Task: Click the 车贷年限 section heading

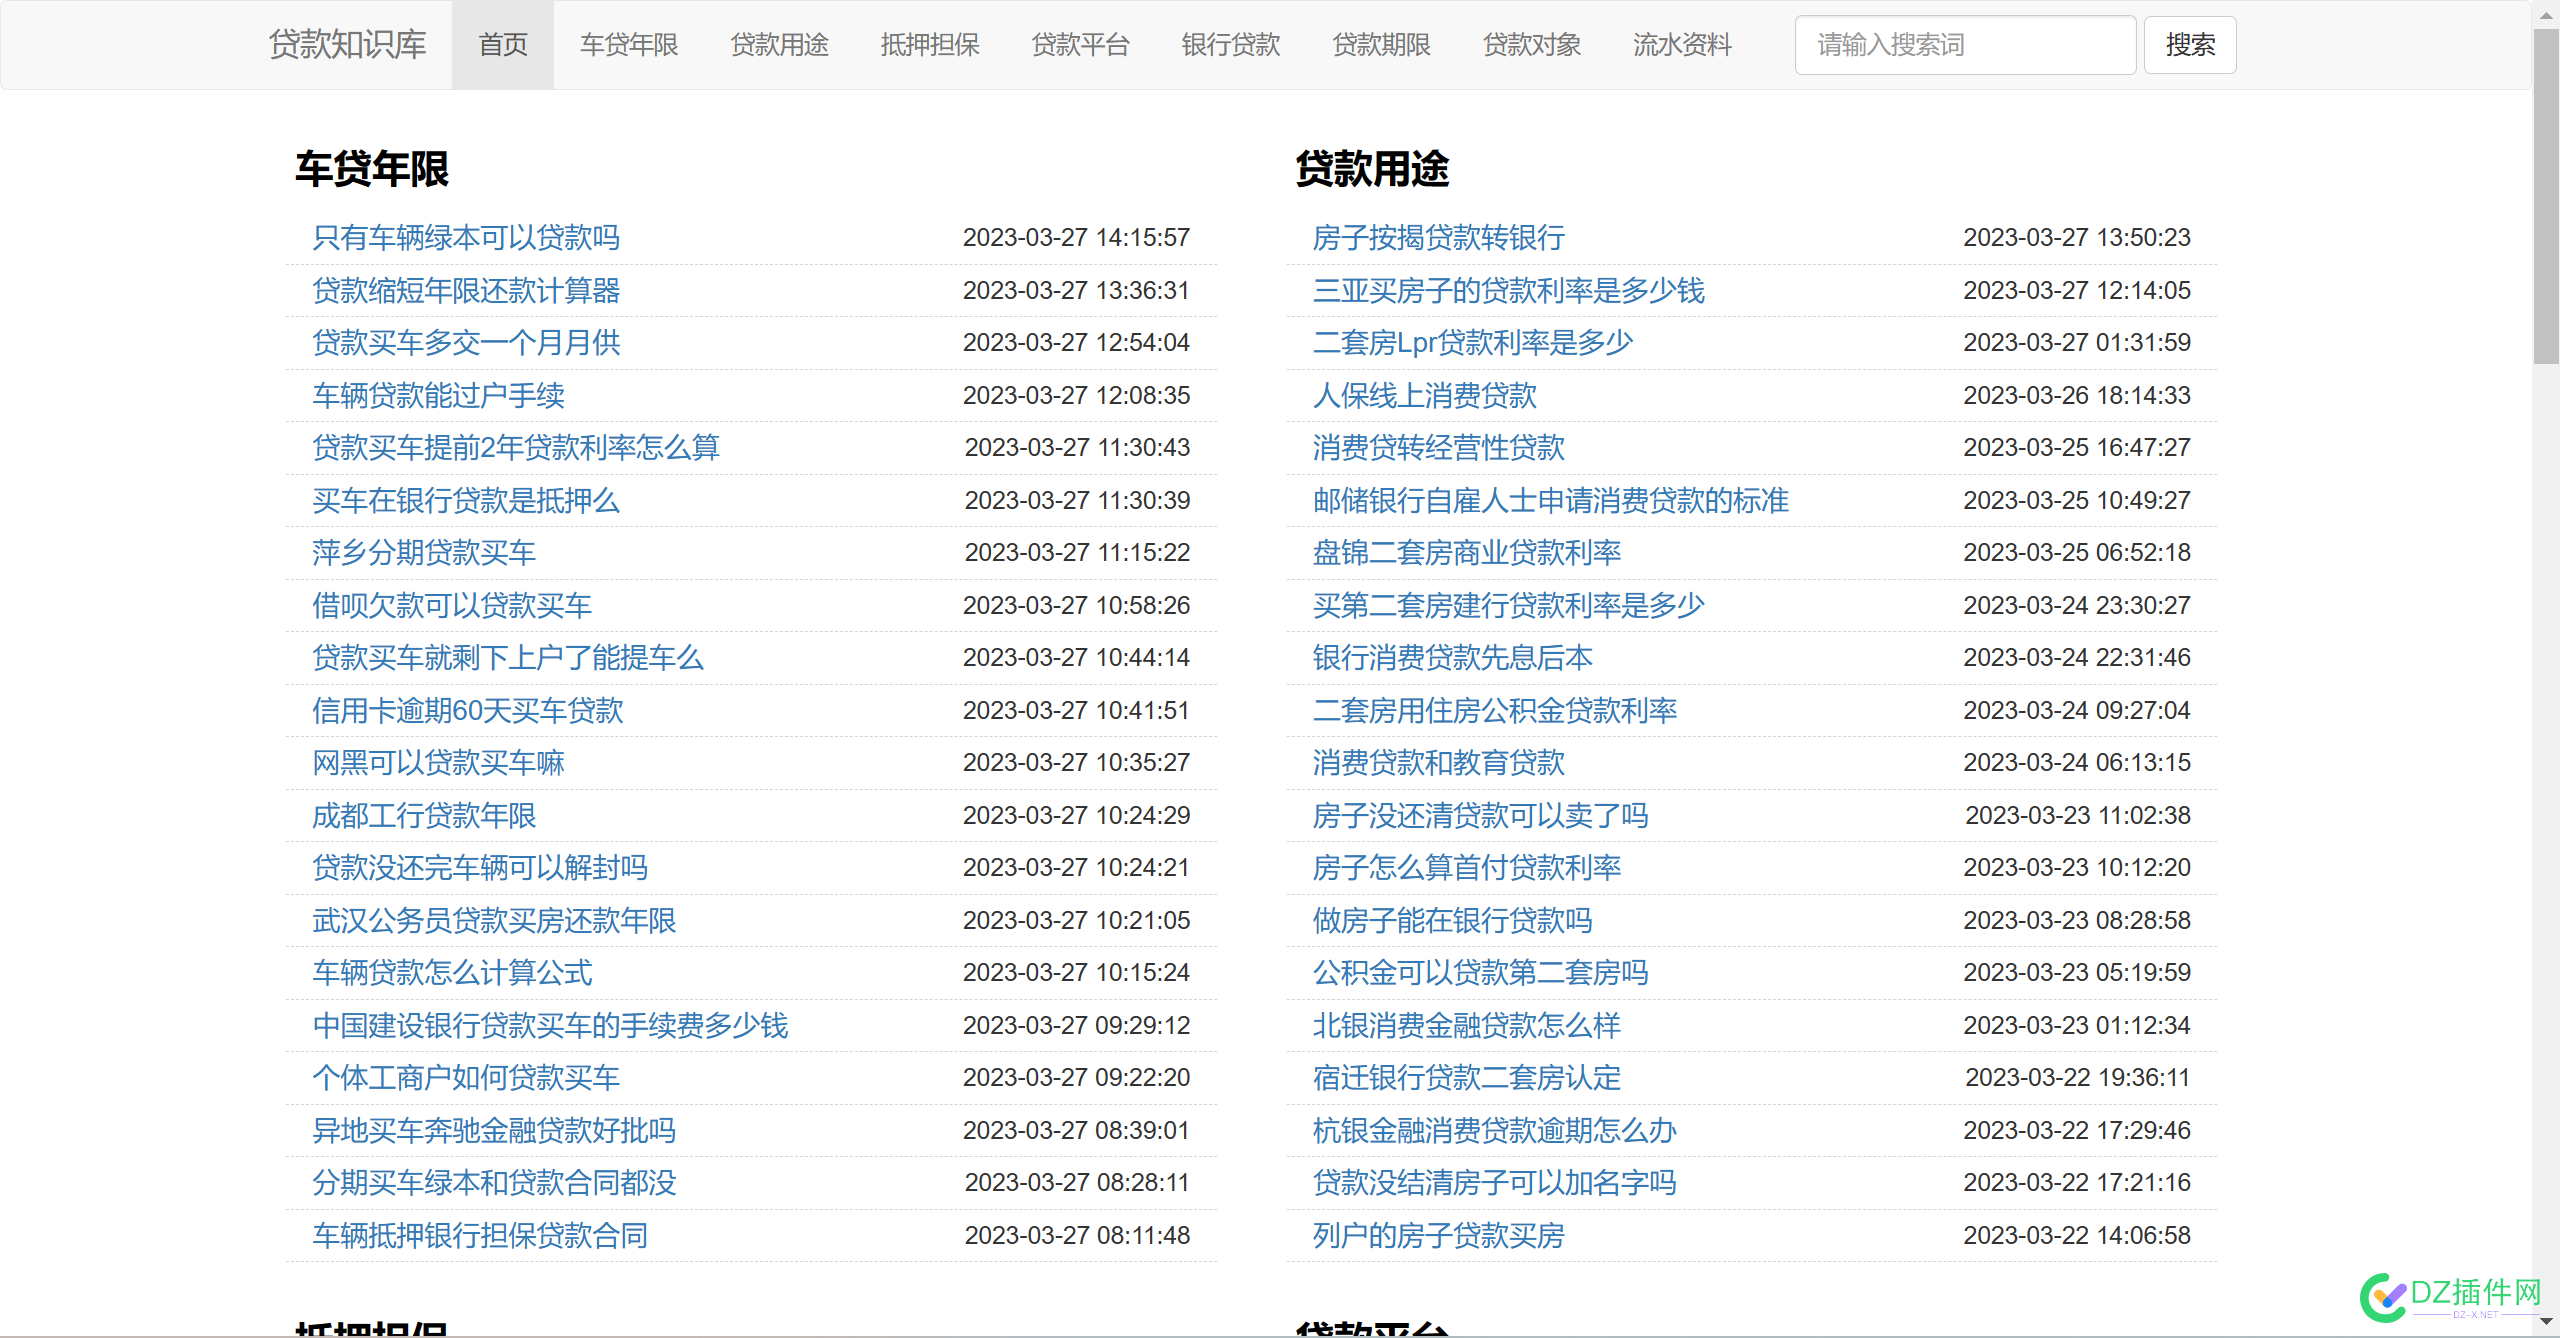Action: 372,169
